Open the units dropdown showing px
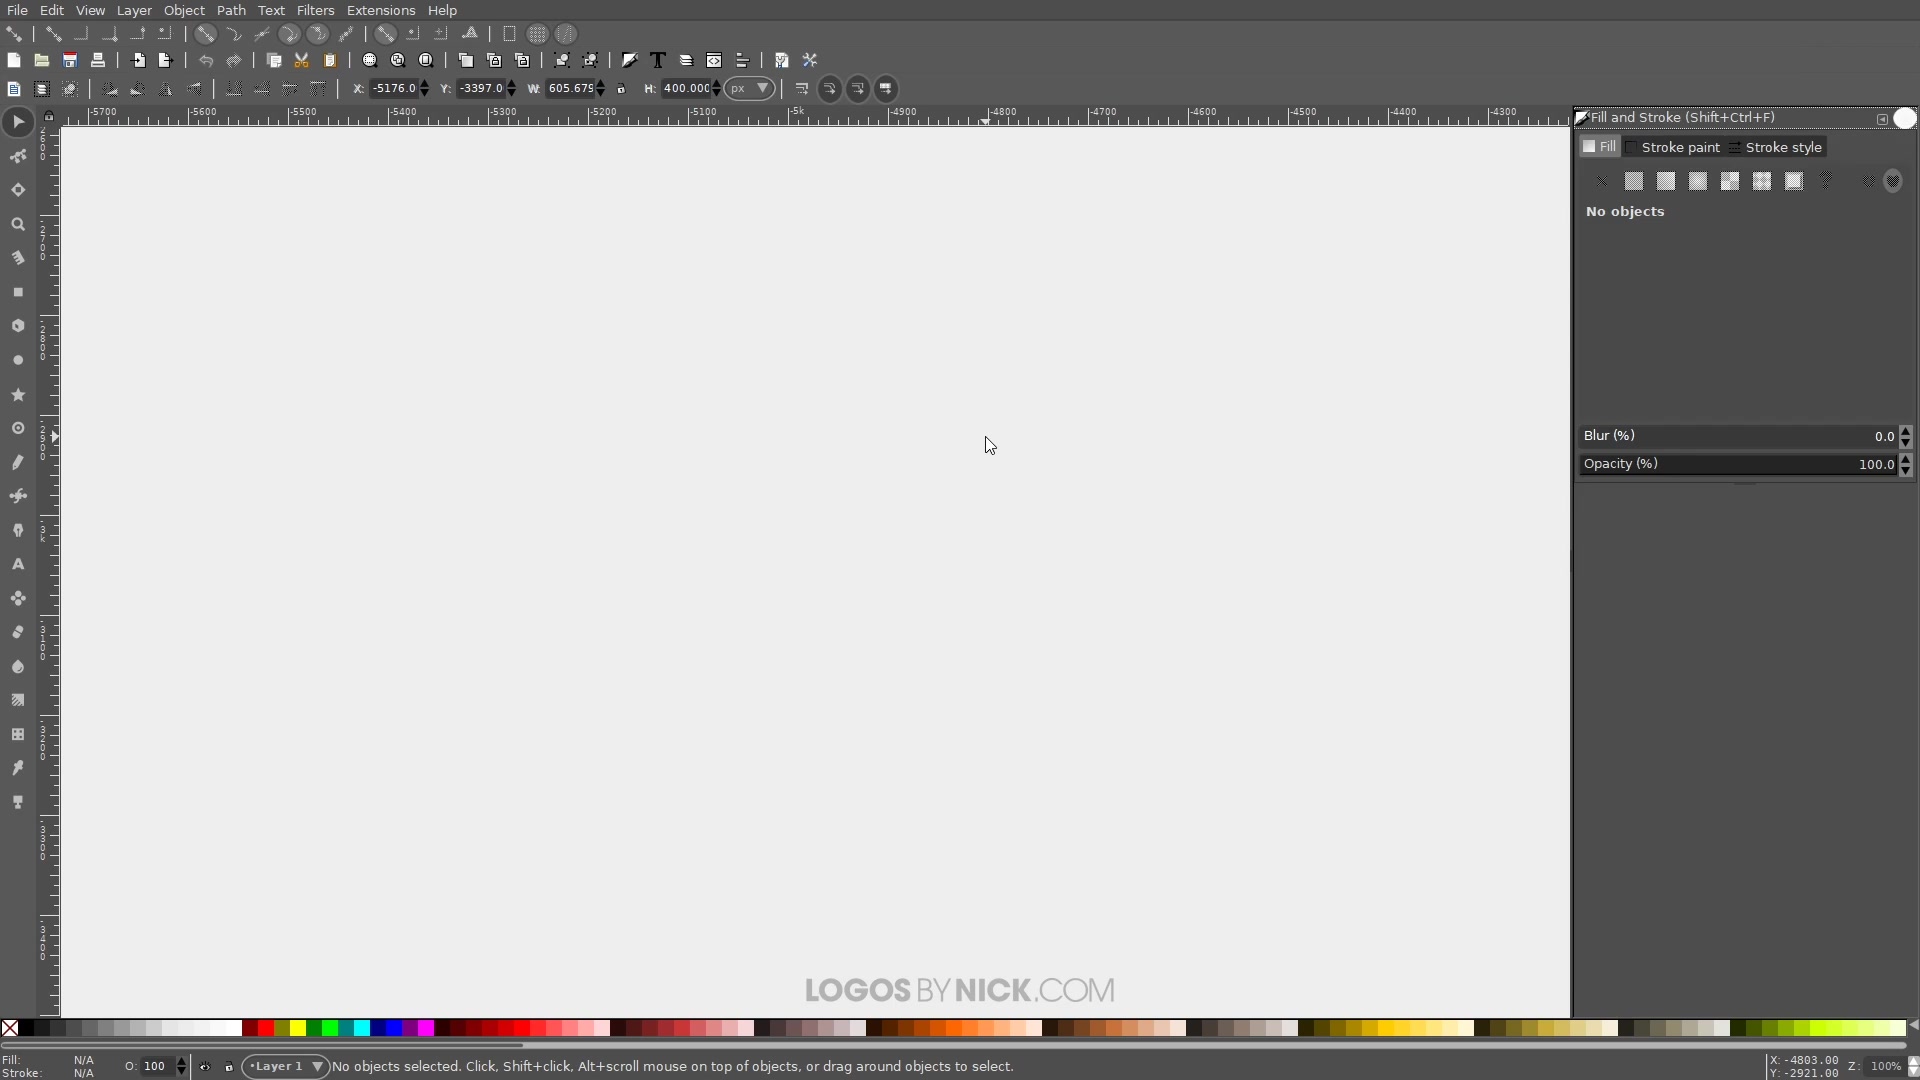 750,88
